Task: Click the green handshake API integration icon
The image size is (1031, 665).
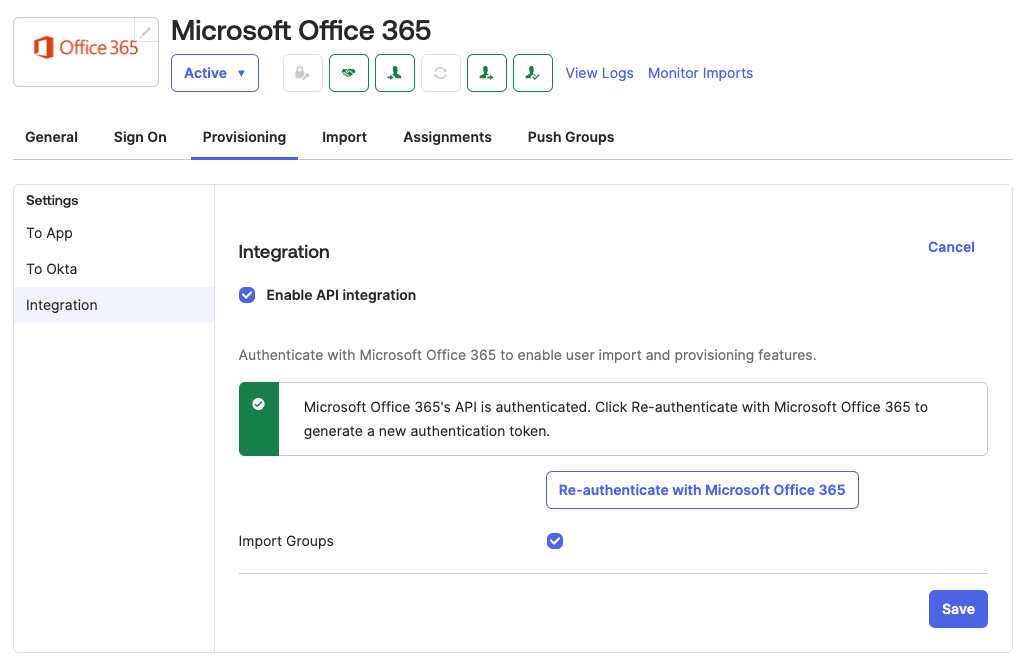Action: click(348, 72)
